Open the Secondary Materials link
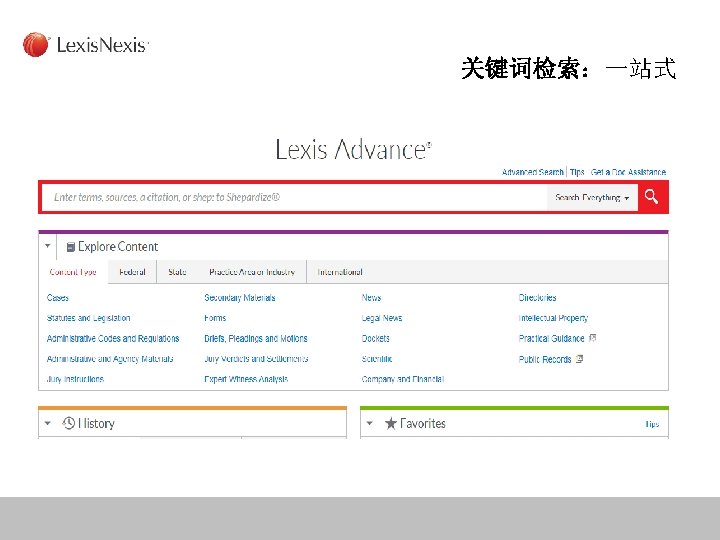The width and height of the screenshot is (720, 540). 240,298
